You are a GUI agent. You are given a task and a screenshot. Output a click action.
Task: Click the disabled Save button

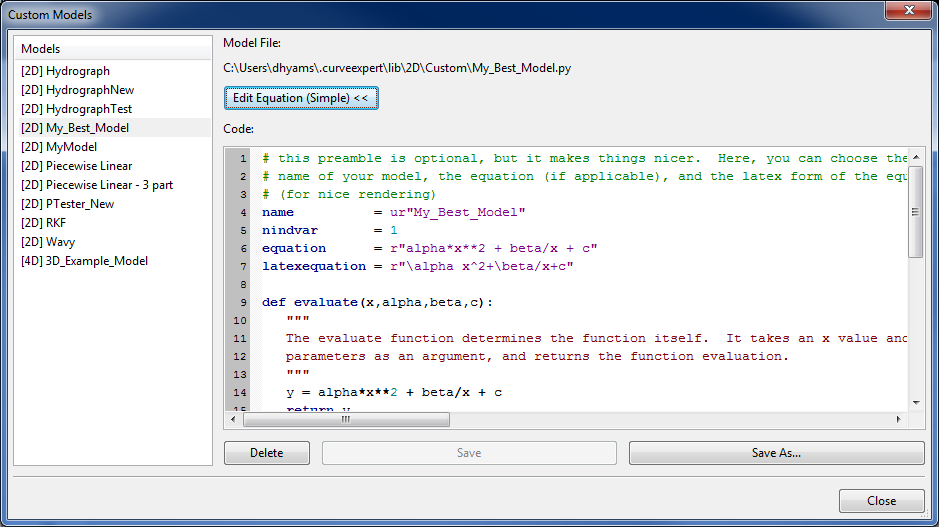pos(469,453)
